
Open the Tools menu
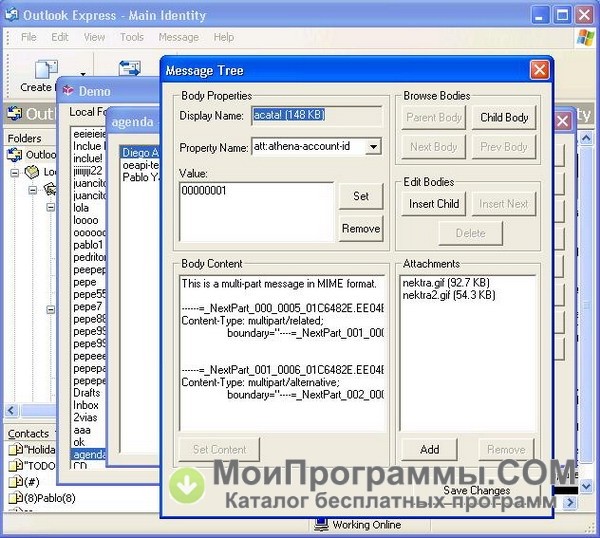pyautogui.click(x=132, y=37)
